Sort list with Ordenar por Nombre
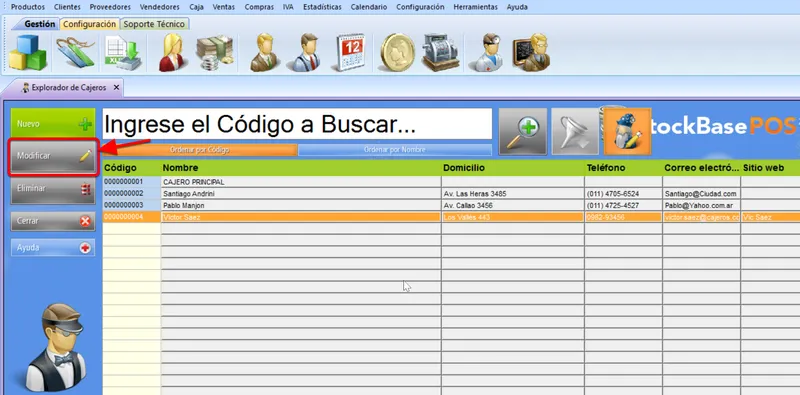Screen dimensions: 800x395 pyautogui.click(x=395, y=150)
